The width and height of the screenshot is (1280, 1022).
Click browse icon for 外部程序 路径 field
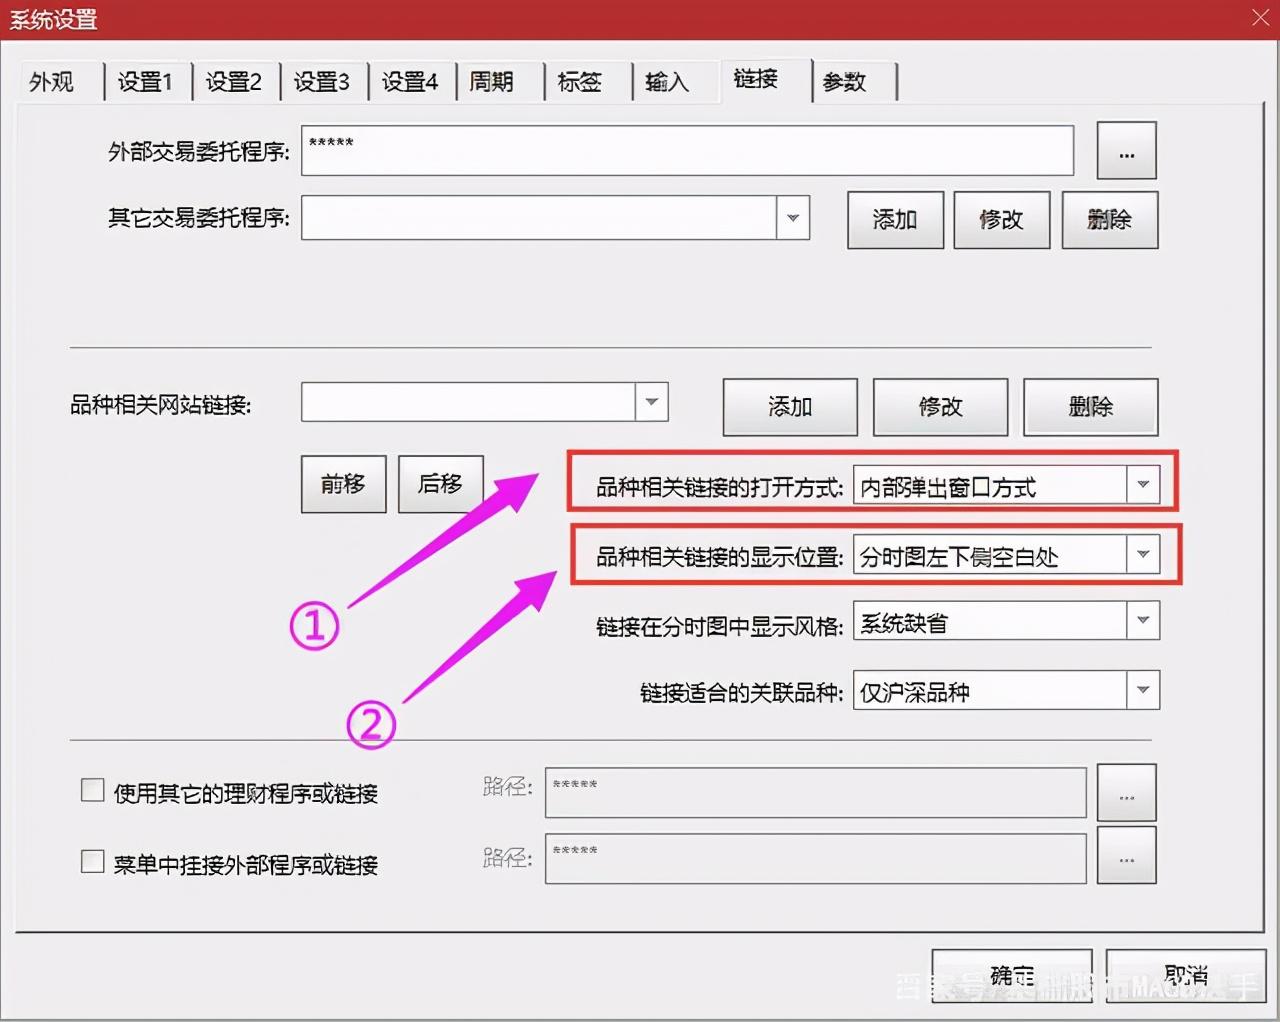pyautogui.click(x=1126, y=856)
